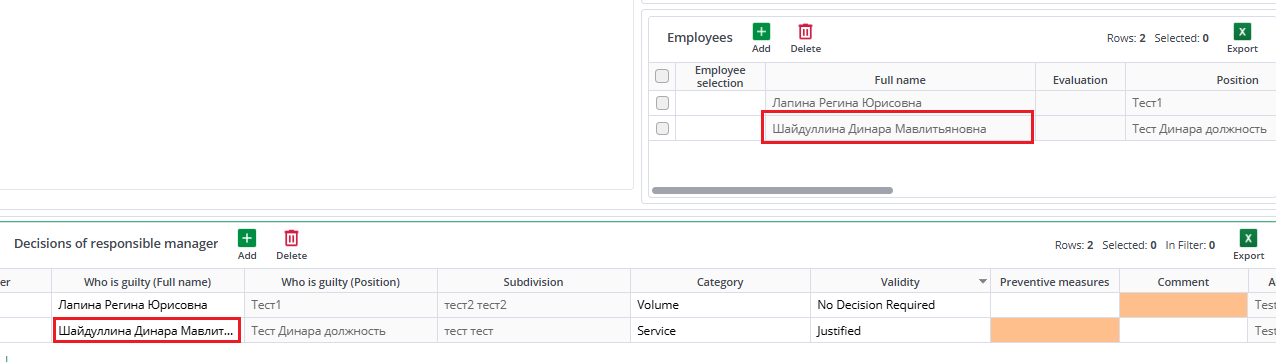This screenshot has height=362, width=1276.
Task: Click orange Comment cell in Лапина row
Action: click(1183, 304)
